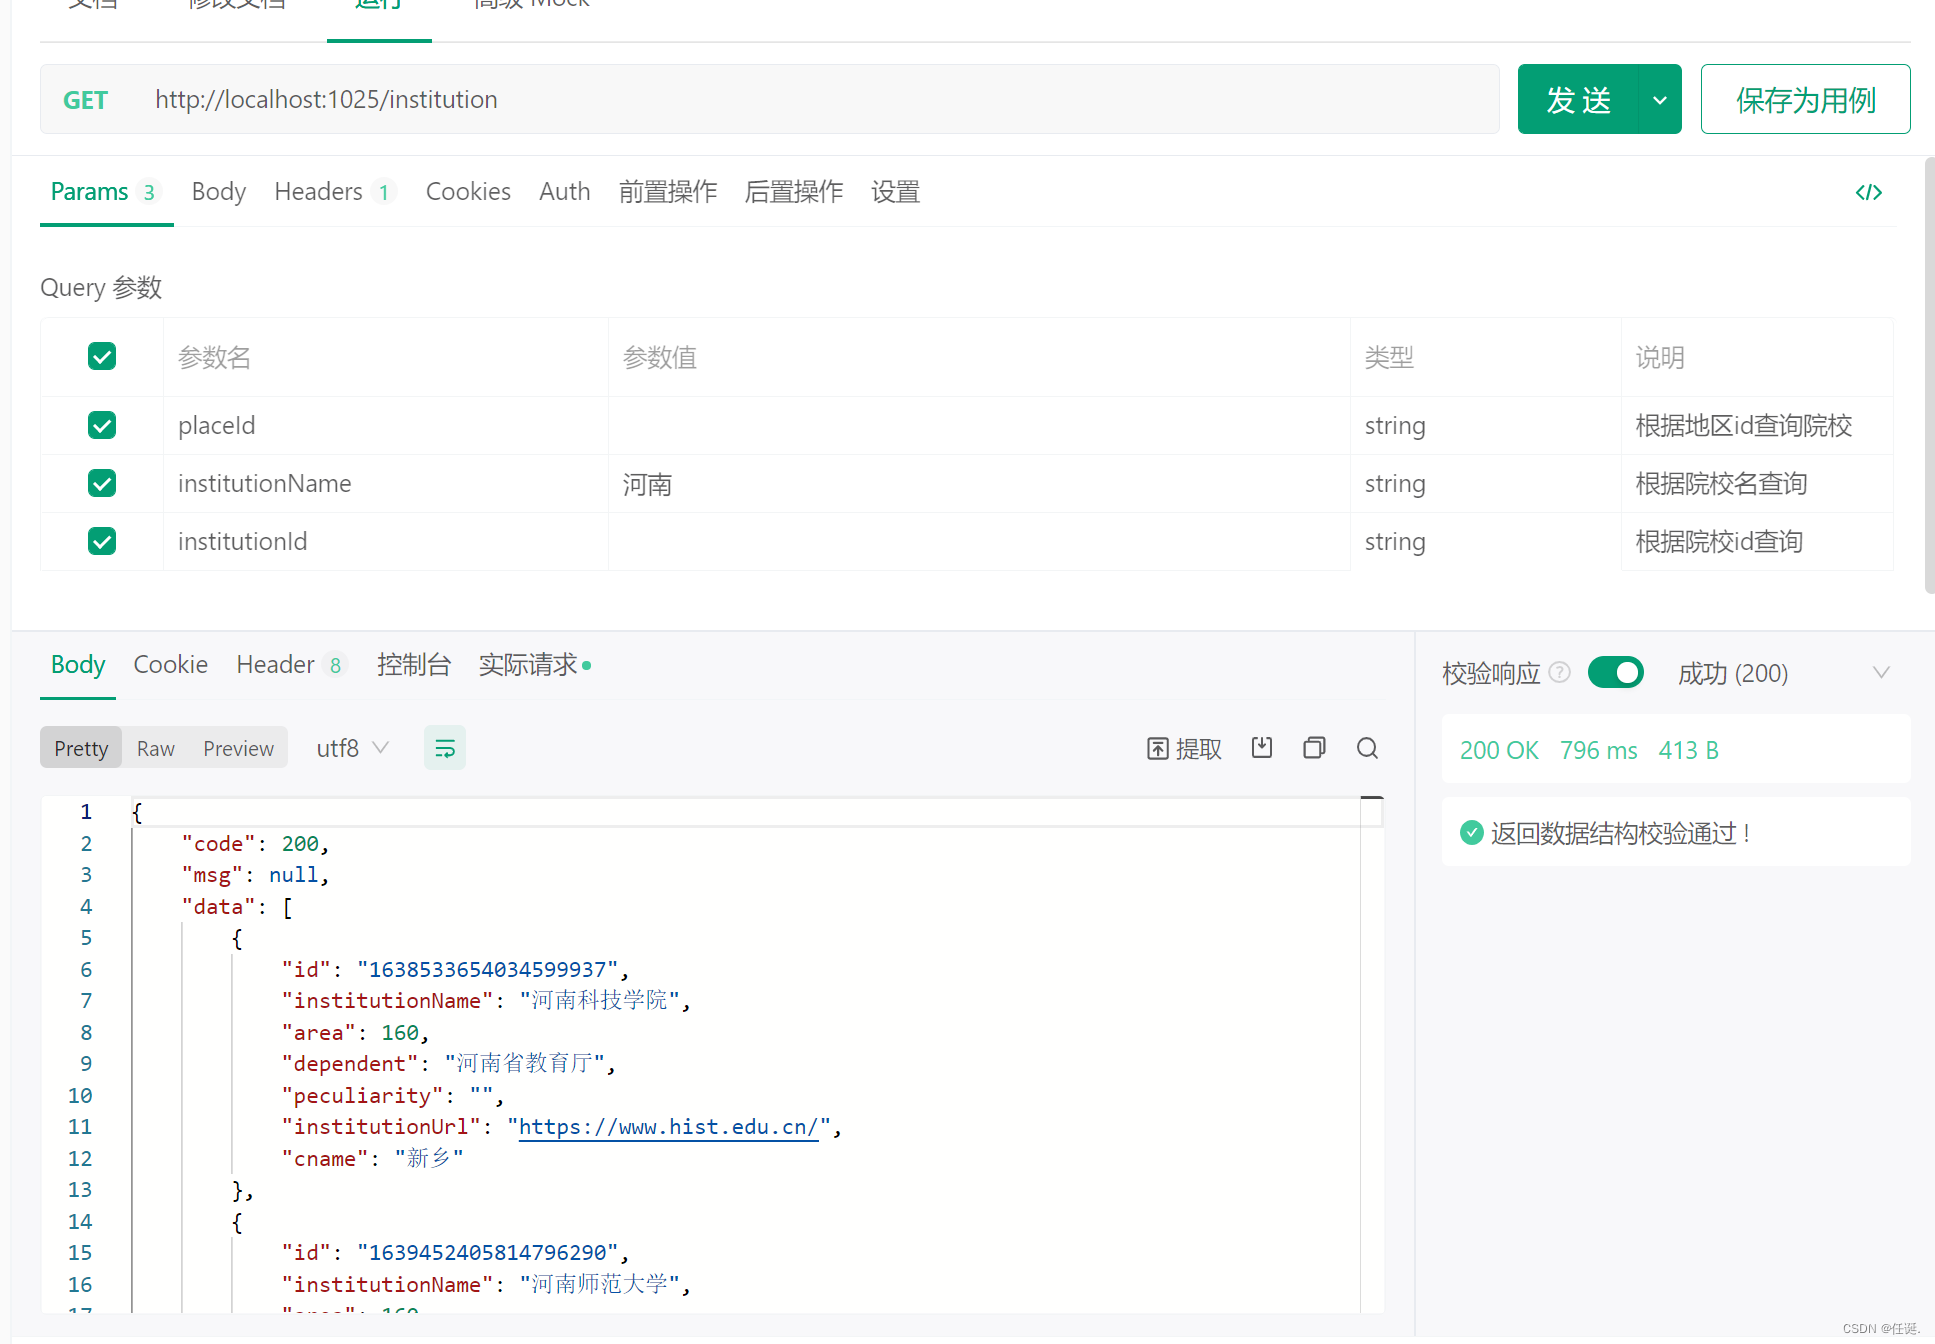Open the 控制台 console tab
Image resolution: width=1935 pixels, height=1344 pixels.
point(414,665)
